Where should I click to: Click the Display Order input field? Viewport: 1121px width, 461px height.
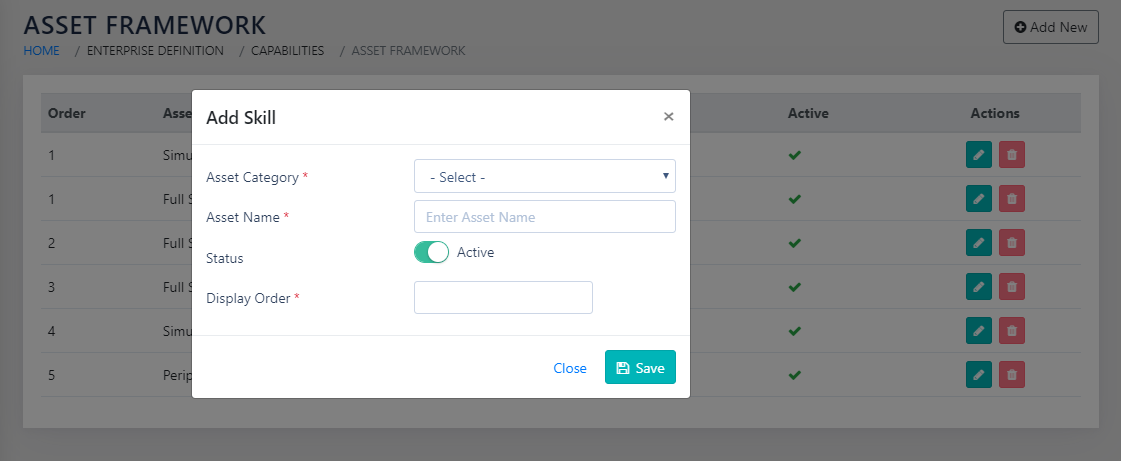point(503,298)
